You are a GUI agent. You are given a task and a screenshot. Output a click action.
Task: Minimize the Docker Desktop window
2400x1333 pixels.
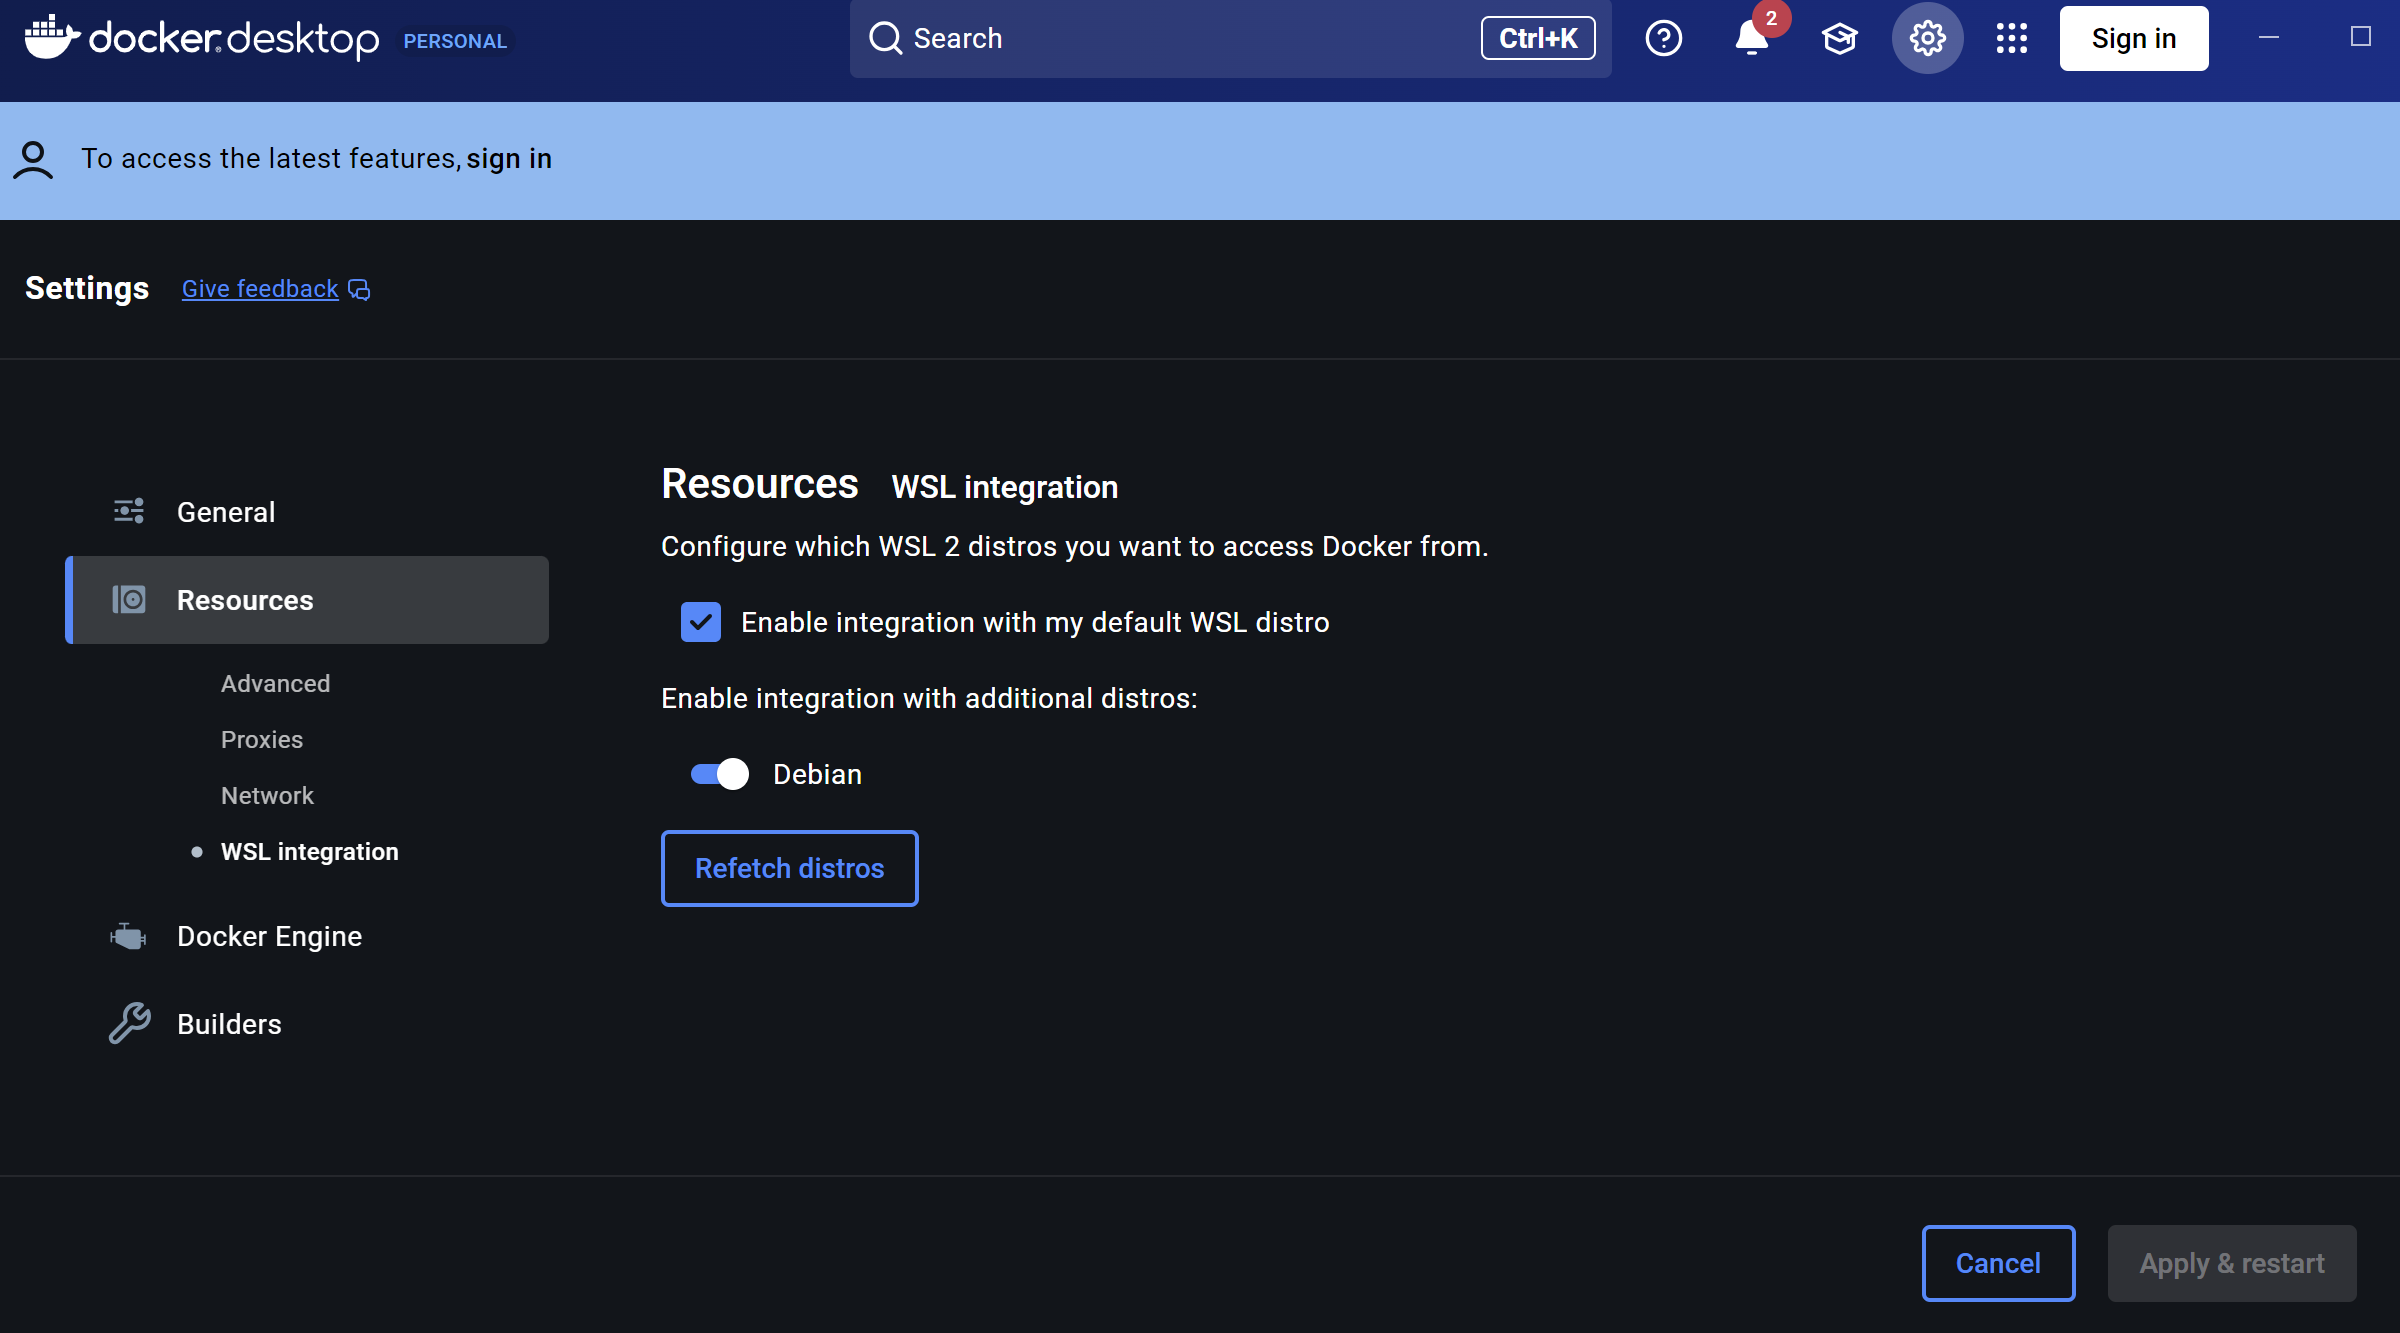coord(2269,38)
